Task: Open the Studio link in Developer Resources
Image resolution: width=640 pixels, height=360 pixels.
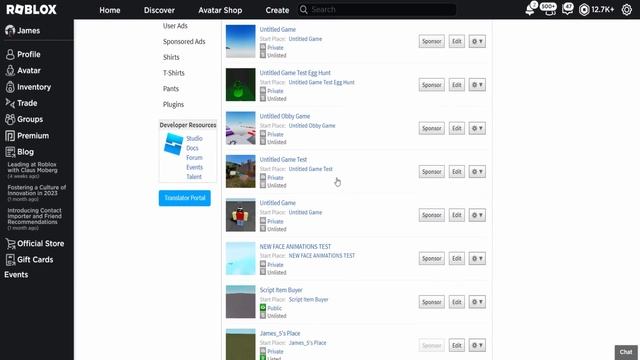Action: click(x=194, y=138)
